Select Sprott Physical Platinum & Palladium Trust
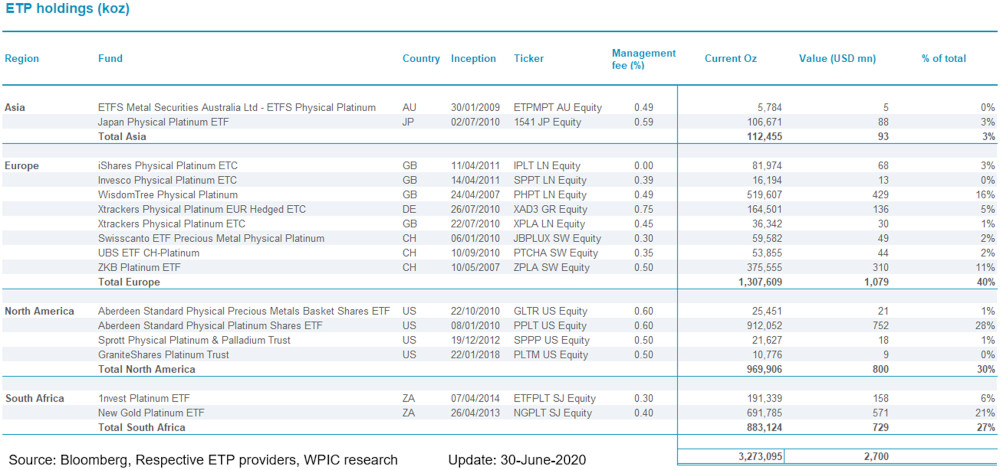This screenshot has height=470, width=1000. point(194,341)
